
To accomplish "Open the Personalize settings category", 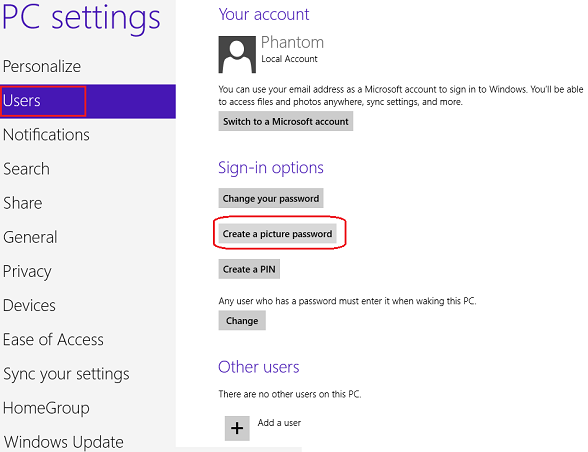I will pos(42,66).
